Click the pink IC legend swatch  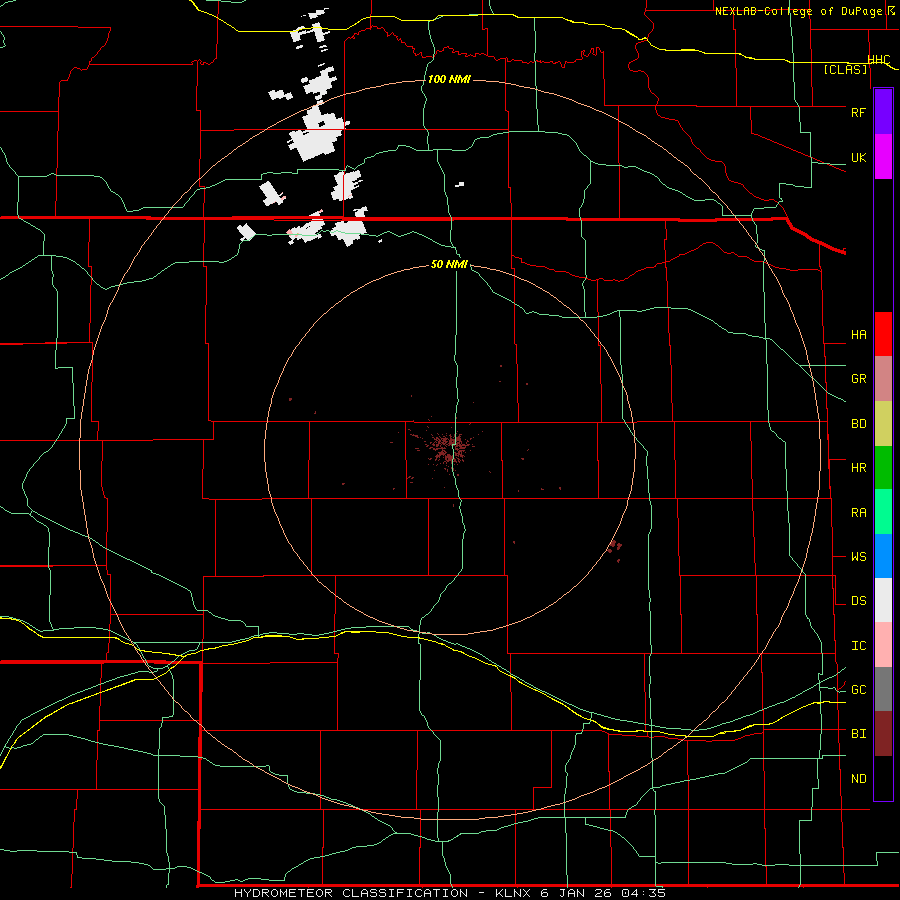[883, 645]
